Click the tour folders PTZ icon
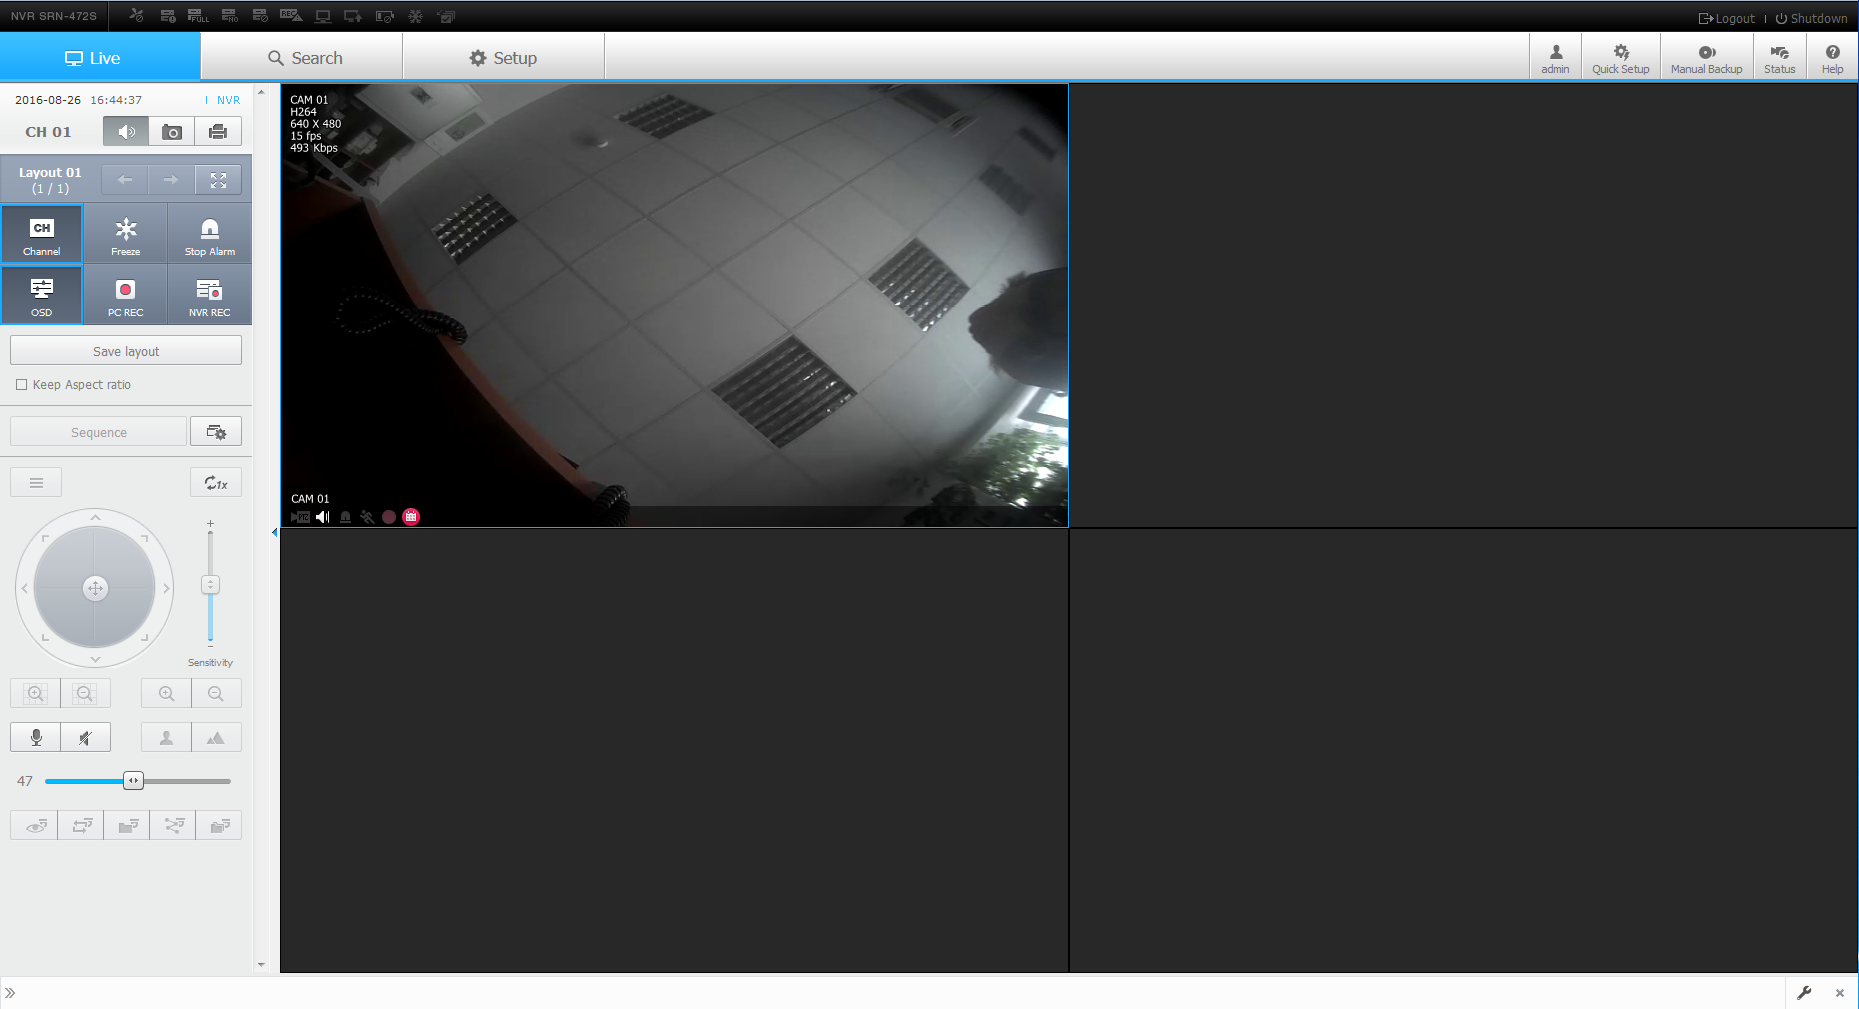 click(x=219, y=825)
